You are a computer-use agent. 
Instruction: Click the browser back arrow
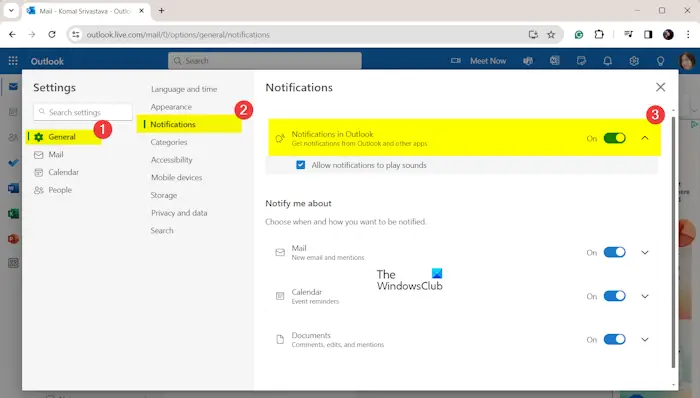coord(12,34)
